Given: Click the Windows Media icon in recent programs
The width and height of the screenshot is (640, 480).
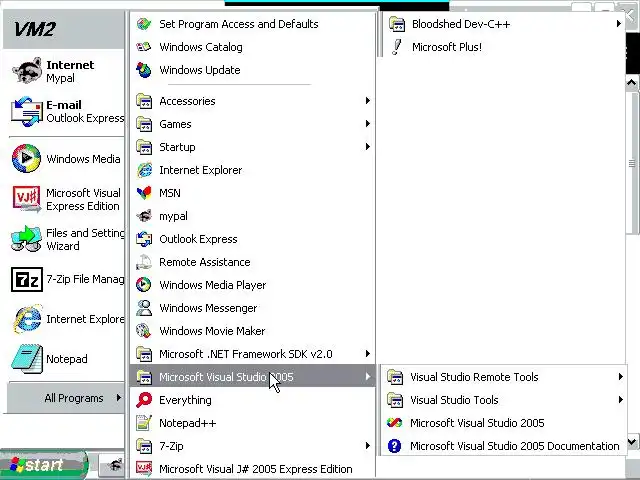Looking at the screenshot, I should click(27, 158).
